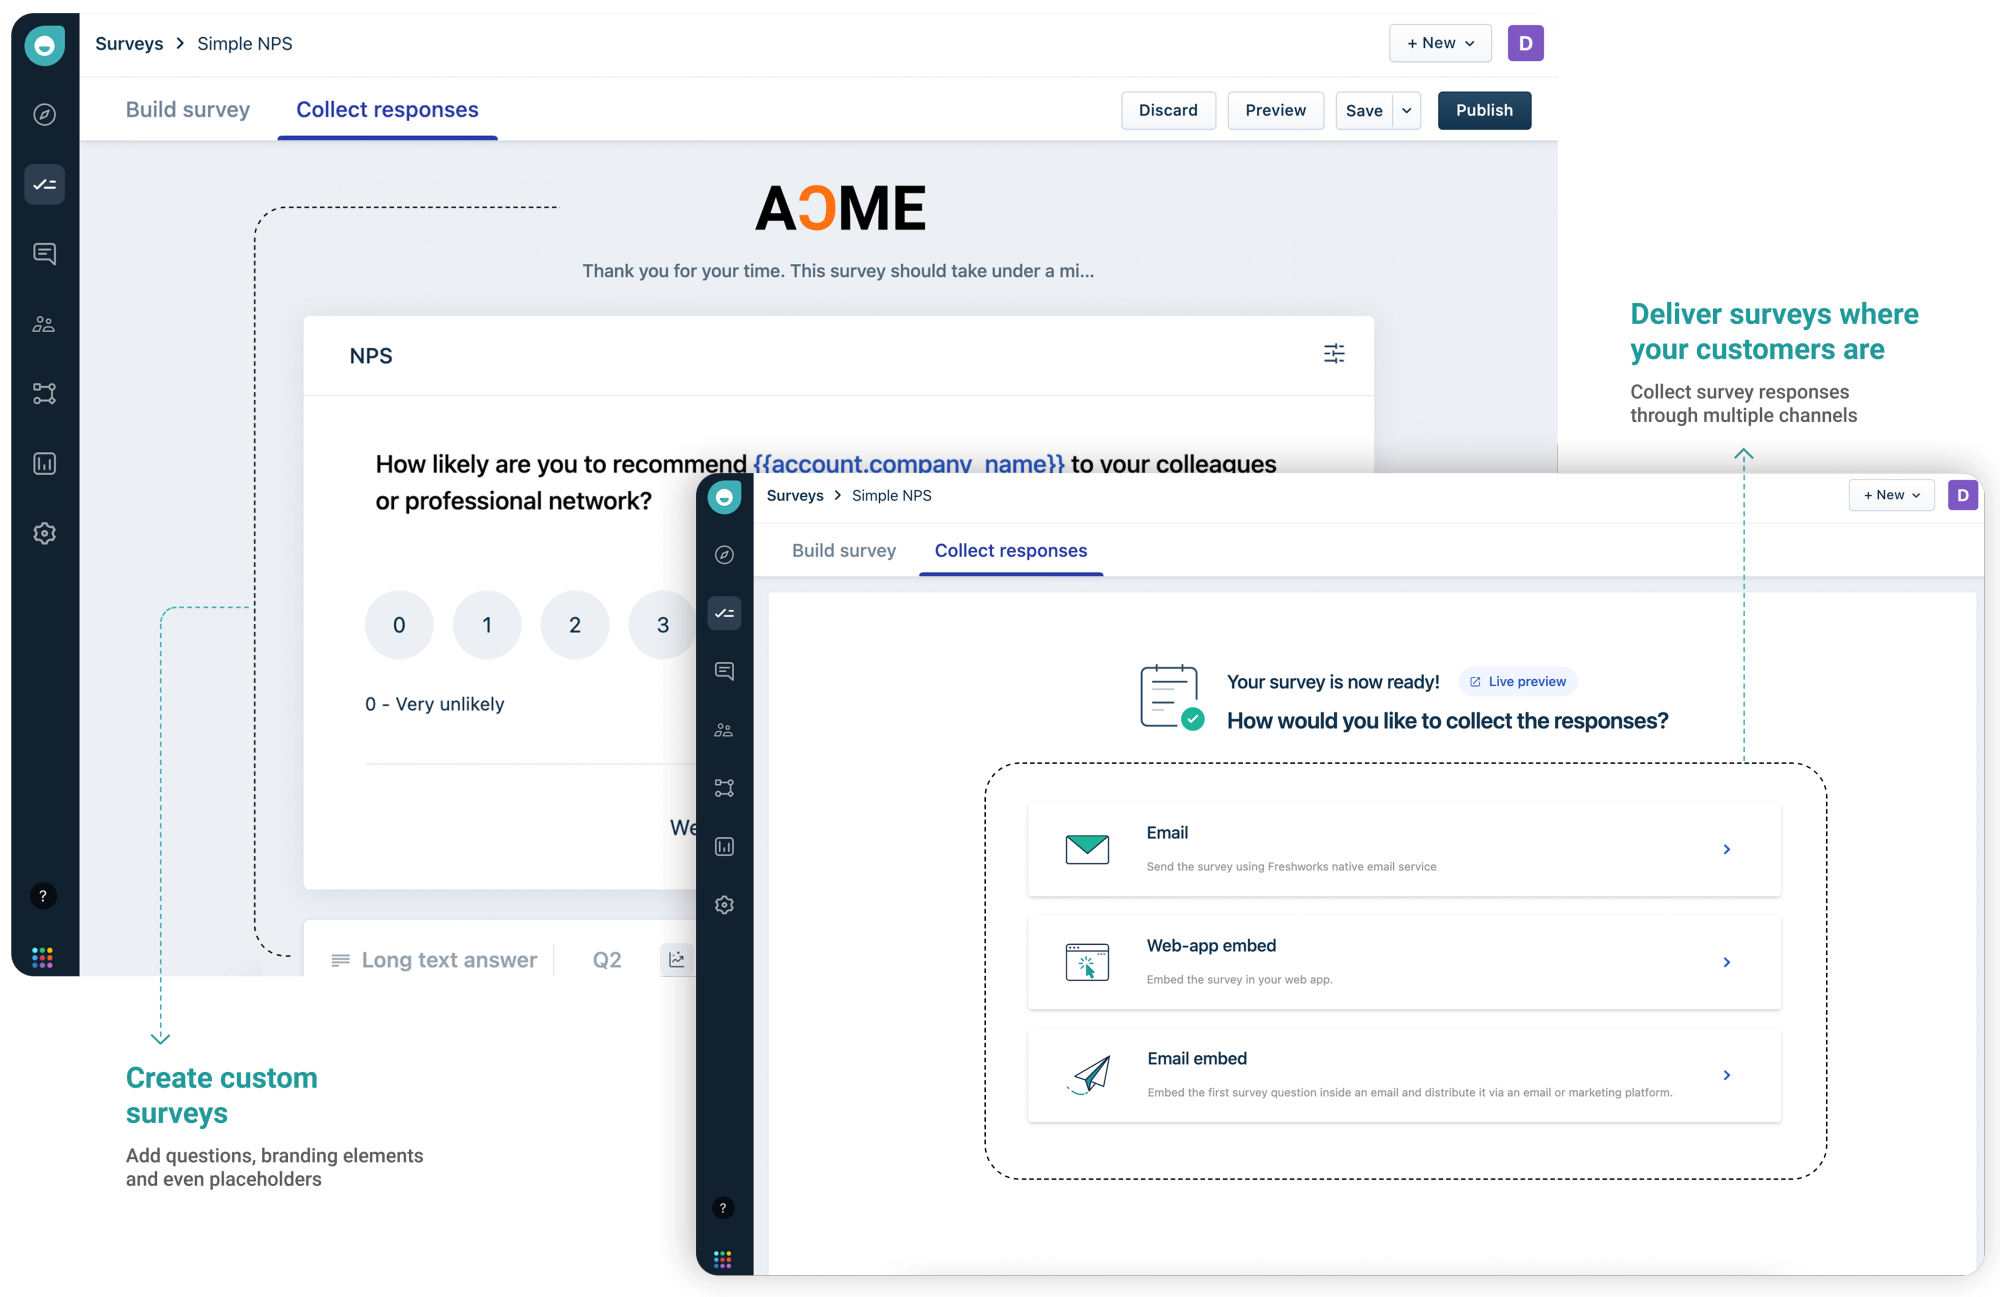The height and width of the screenshot is (1297, 2000).
Task: Open the feedback chat icon in the sidebar
Action: click(44, 254)
